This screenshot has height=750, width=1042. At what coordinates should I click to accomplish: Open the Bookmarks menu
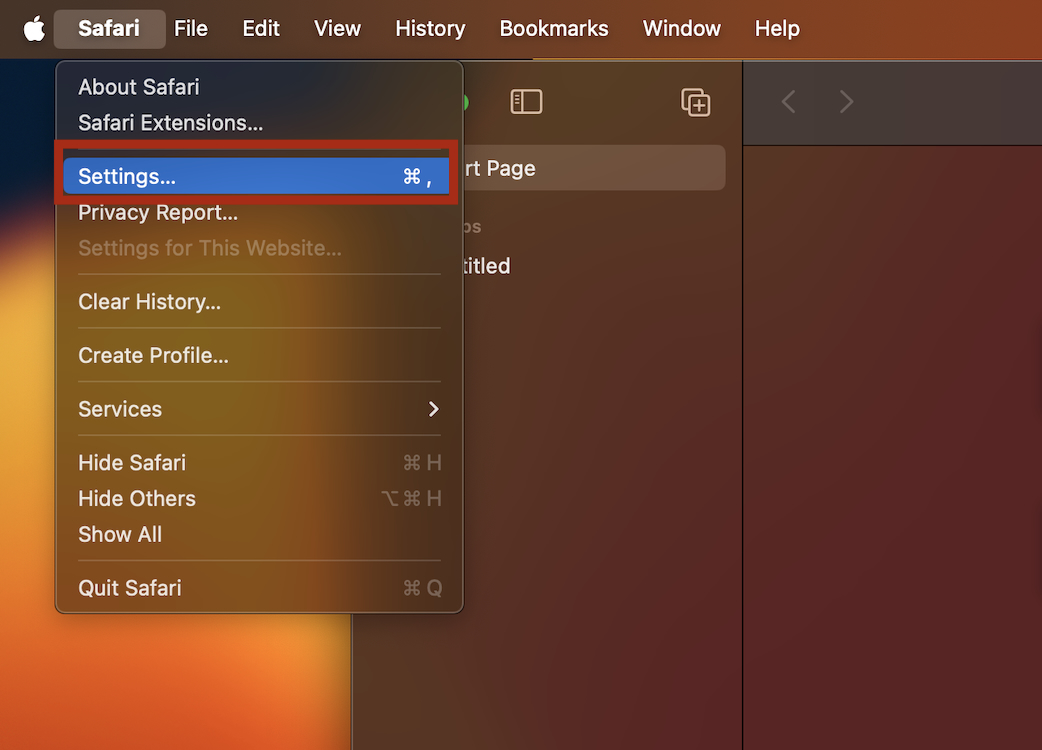[554, 28]
